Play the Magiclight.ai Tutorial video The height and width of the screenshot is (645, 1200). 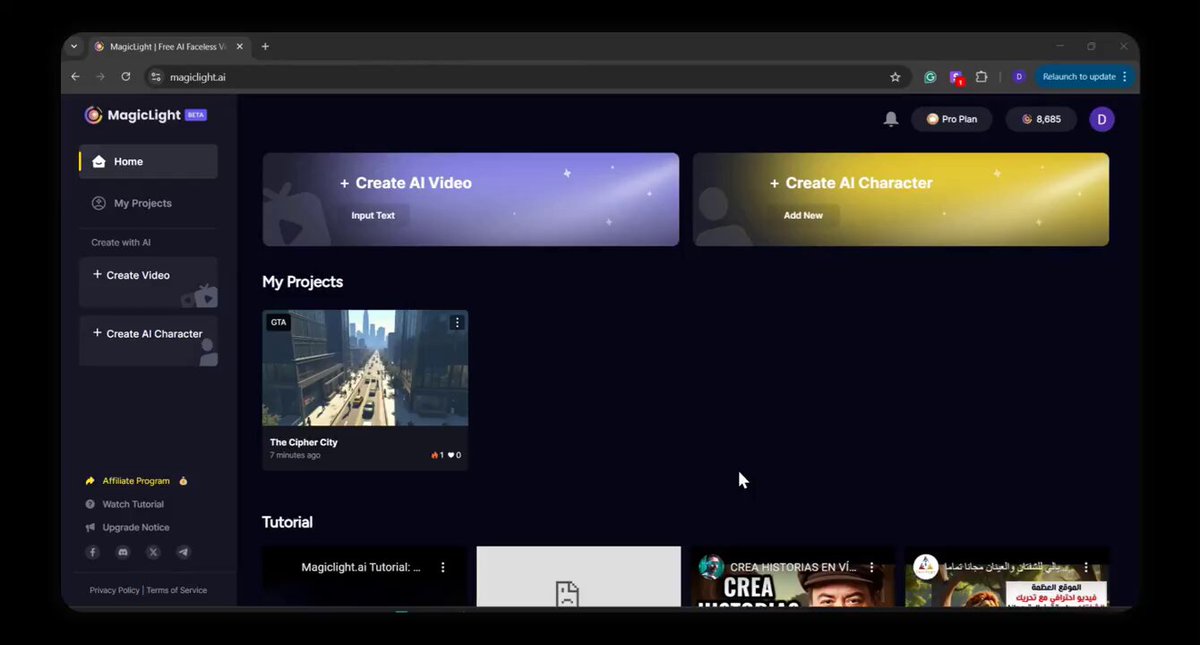[365, 577]
